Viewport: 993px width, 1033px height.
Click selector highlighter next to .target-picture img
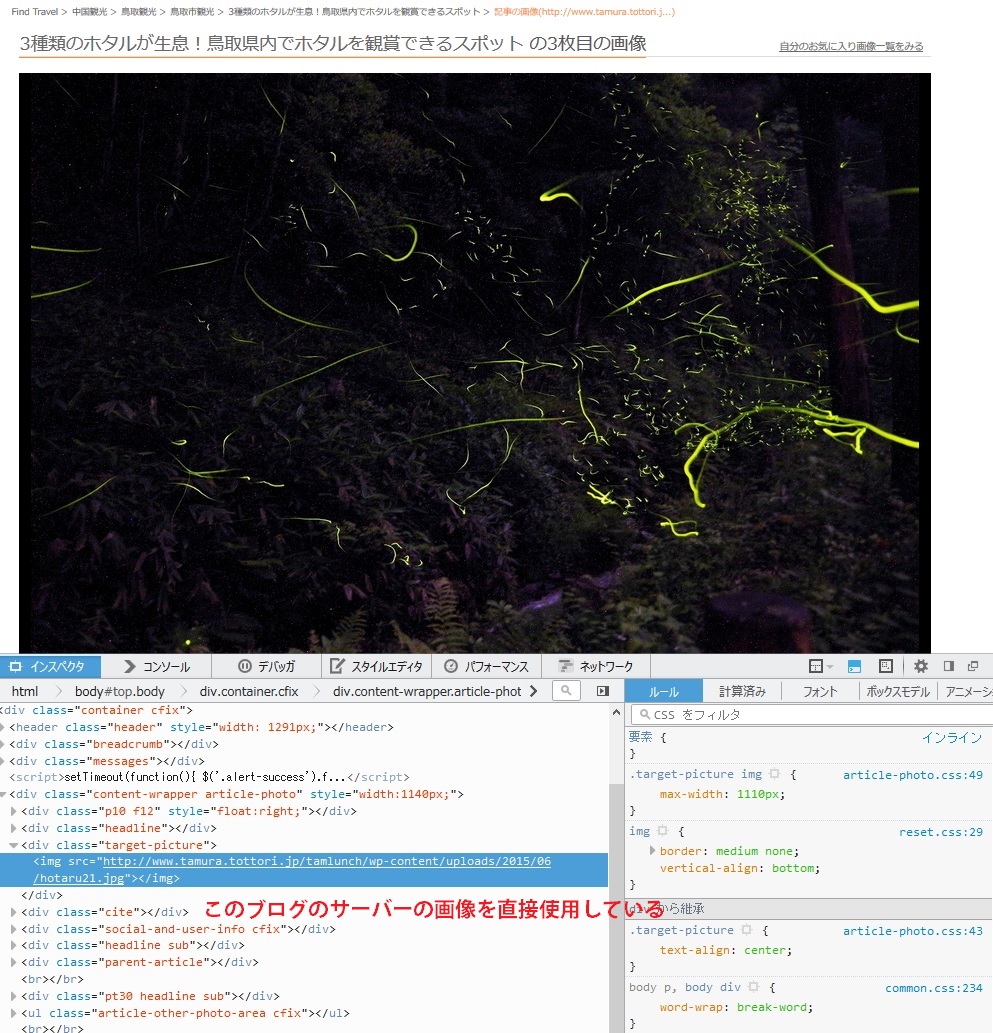(774, 774)
